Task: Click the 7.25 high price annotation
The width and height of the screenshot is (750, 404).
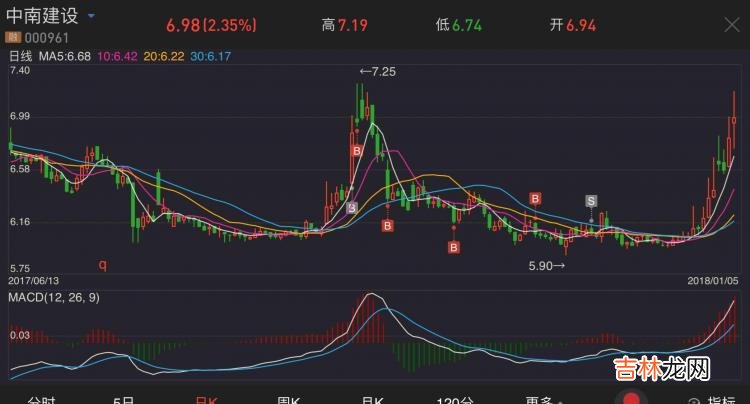Action: [x=380, y=73]
